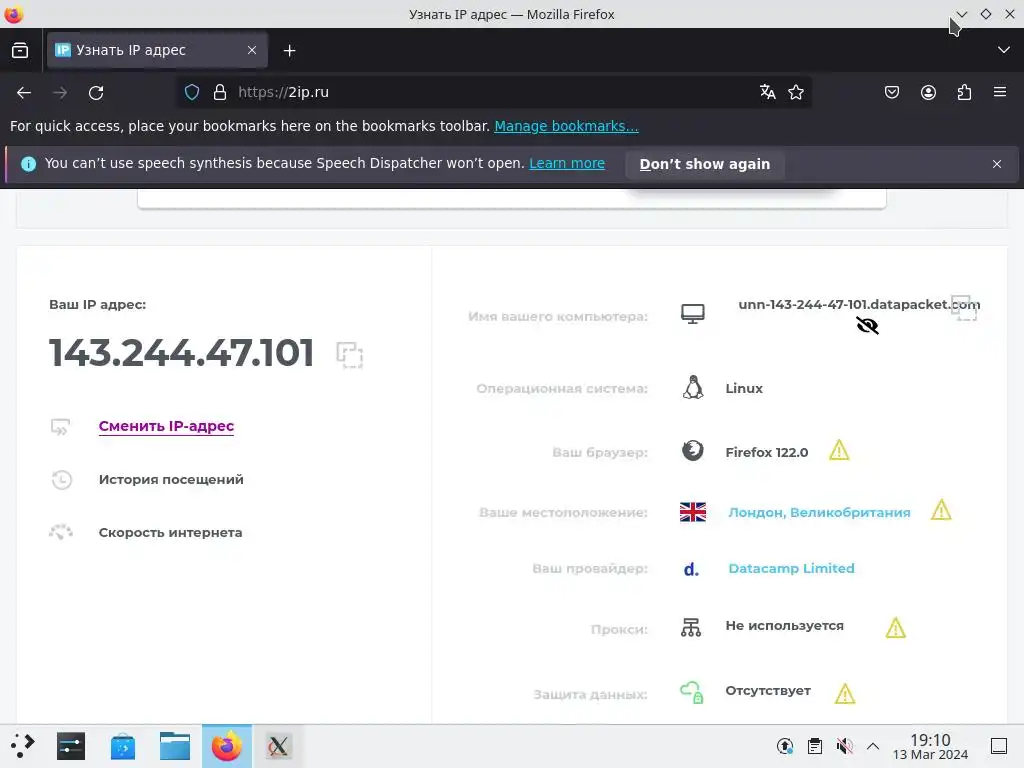Open Learn more about speech synthesis
1024x768 pixels.
567,163
